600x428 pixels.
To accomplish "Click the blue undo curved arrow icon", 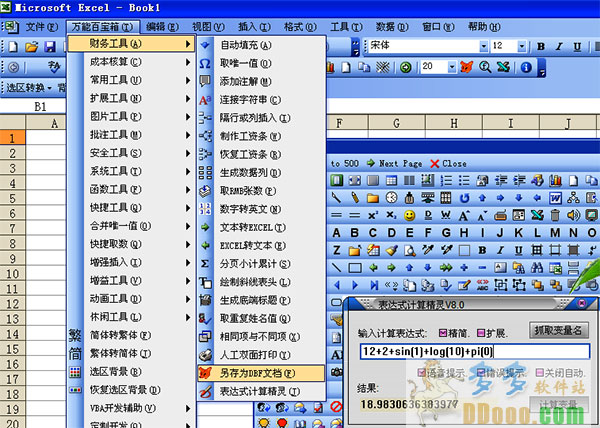I will (x=465, y=198).
